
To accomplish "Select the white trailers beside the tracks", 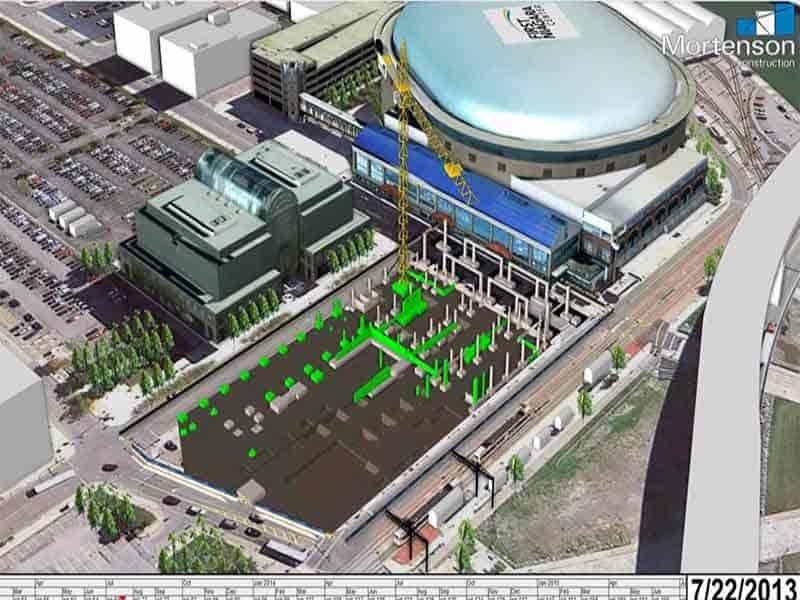I will (598, 371).
